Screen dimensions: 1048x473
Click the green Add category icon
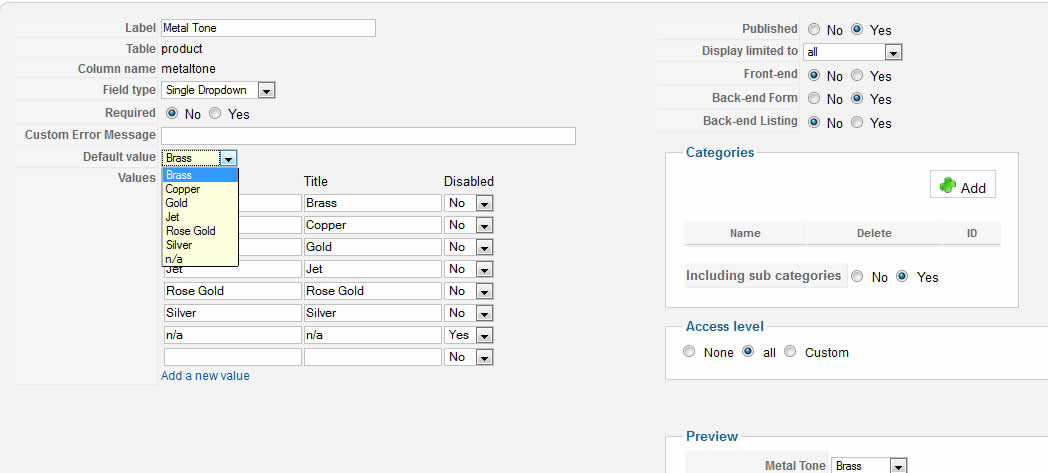point(949,186)
